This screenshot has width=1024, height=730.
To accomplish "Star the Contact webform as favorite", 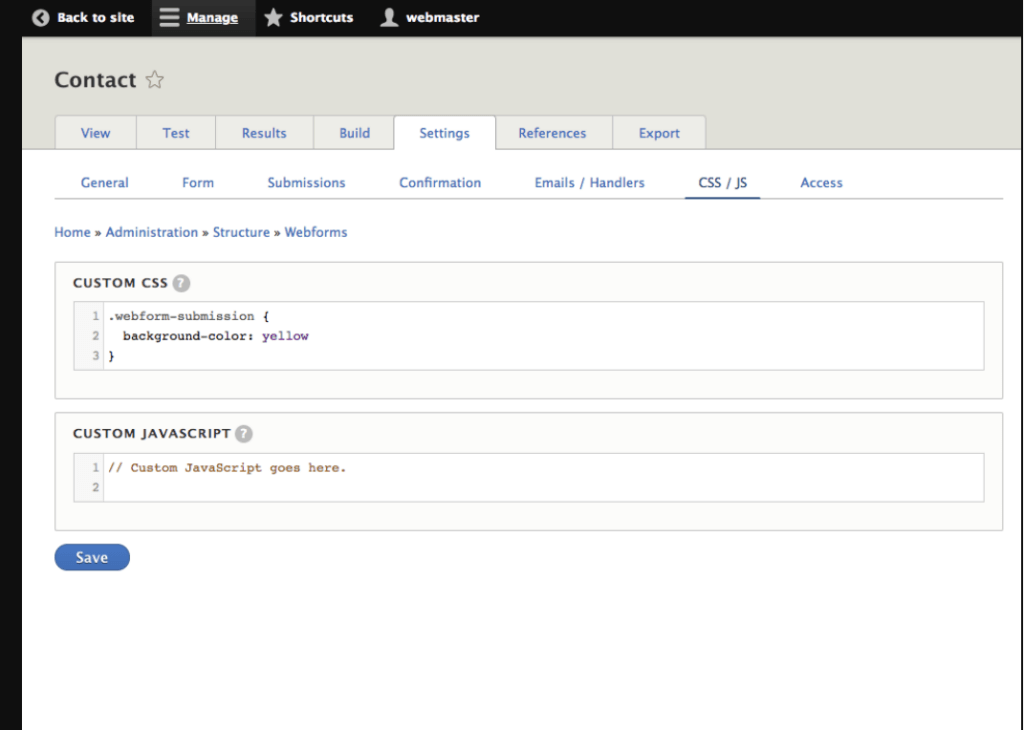I will pyautogui.click(x=154, y=79).
